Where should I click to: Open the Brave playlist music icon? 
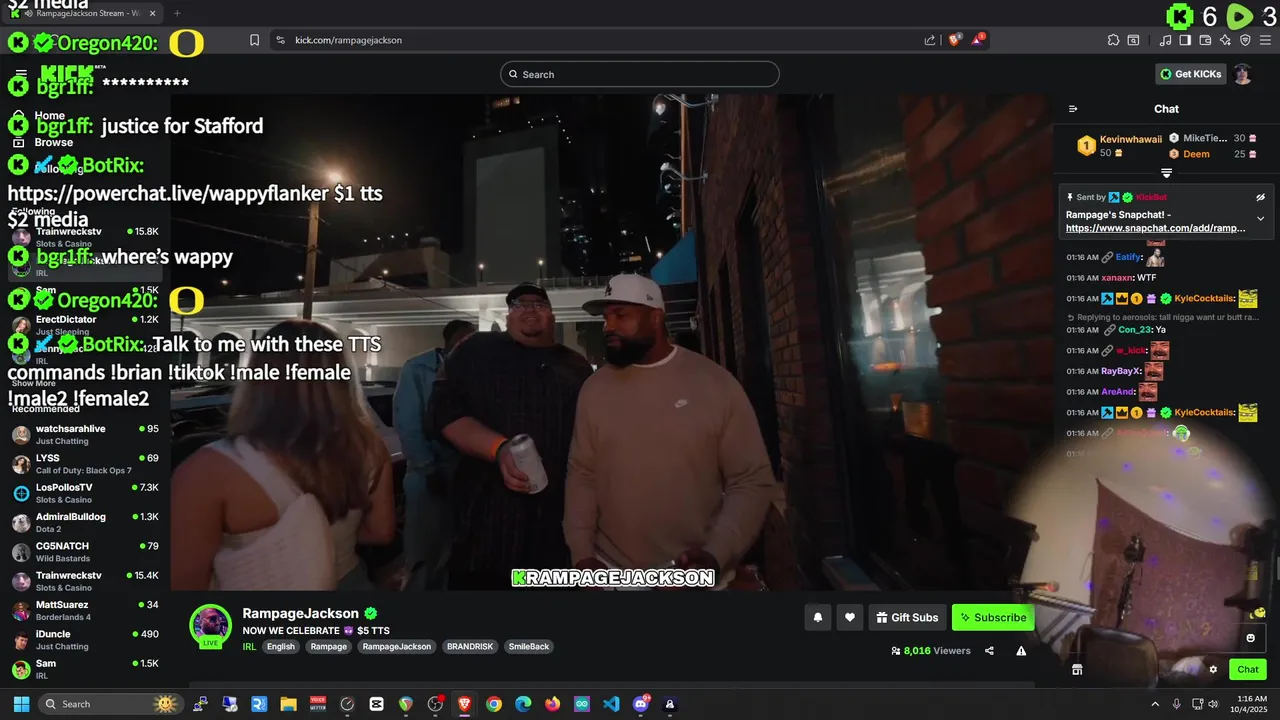pos(1166,40)
